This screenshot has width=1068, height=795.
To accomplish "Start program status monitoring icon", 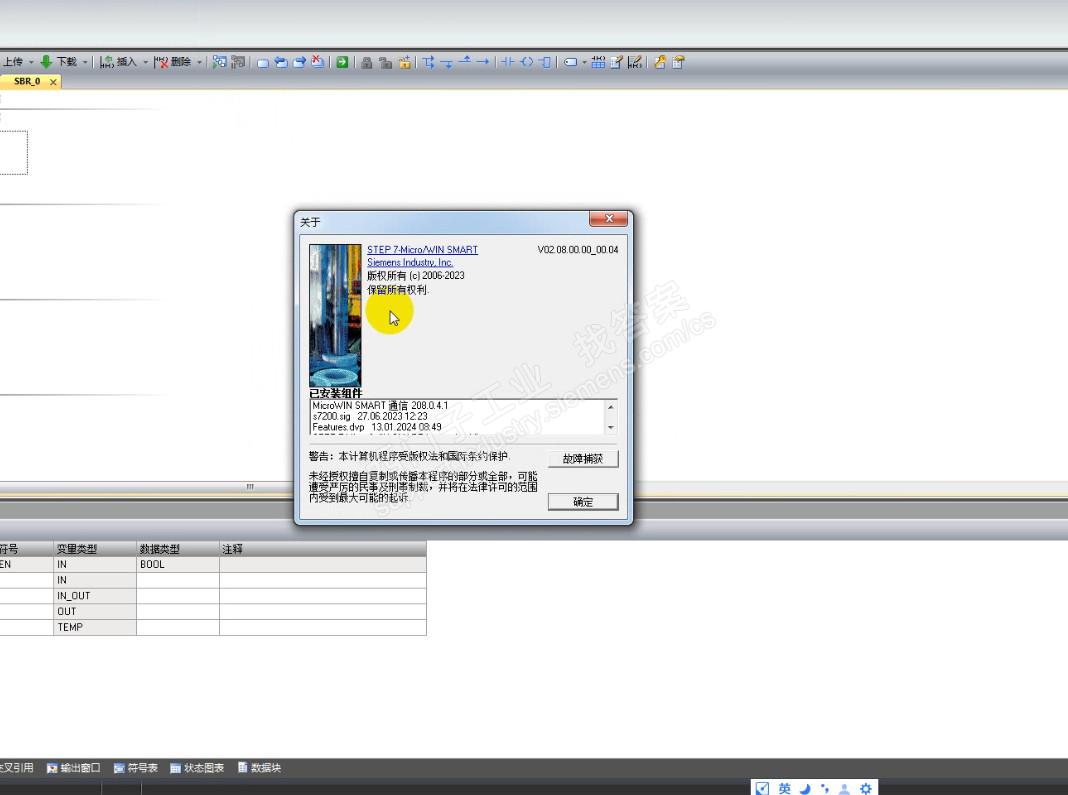I will coord(219,62).
